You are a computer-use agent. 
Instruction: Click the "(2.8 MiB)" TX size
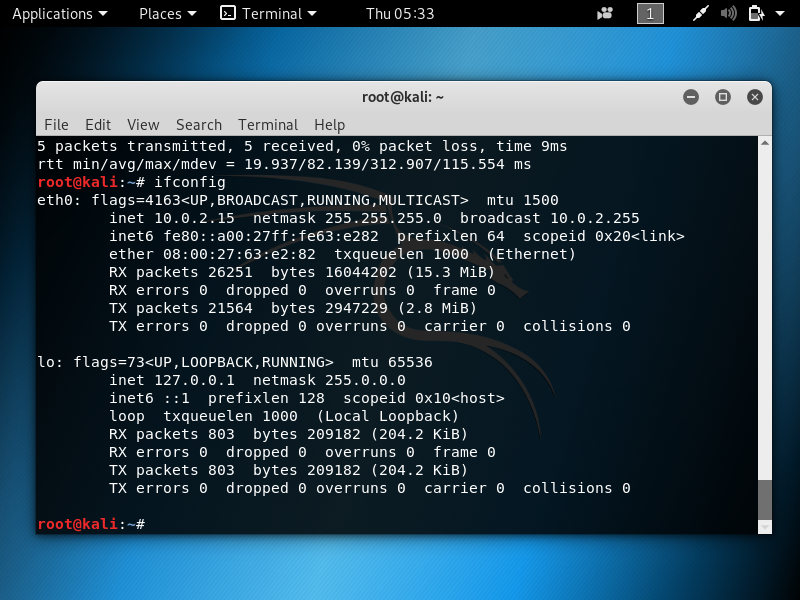coord(437,308)
